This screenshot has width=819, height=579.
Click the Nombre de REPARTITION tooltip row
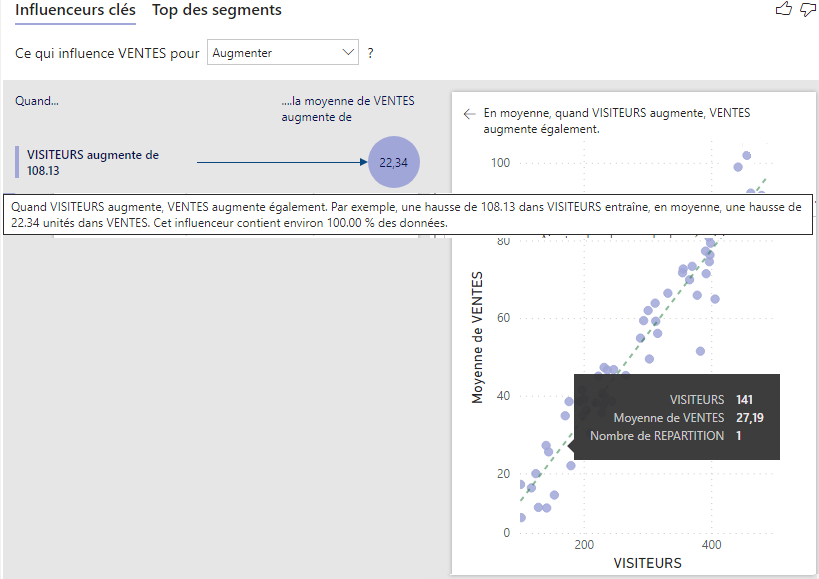click(x=666, y=436)
